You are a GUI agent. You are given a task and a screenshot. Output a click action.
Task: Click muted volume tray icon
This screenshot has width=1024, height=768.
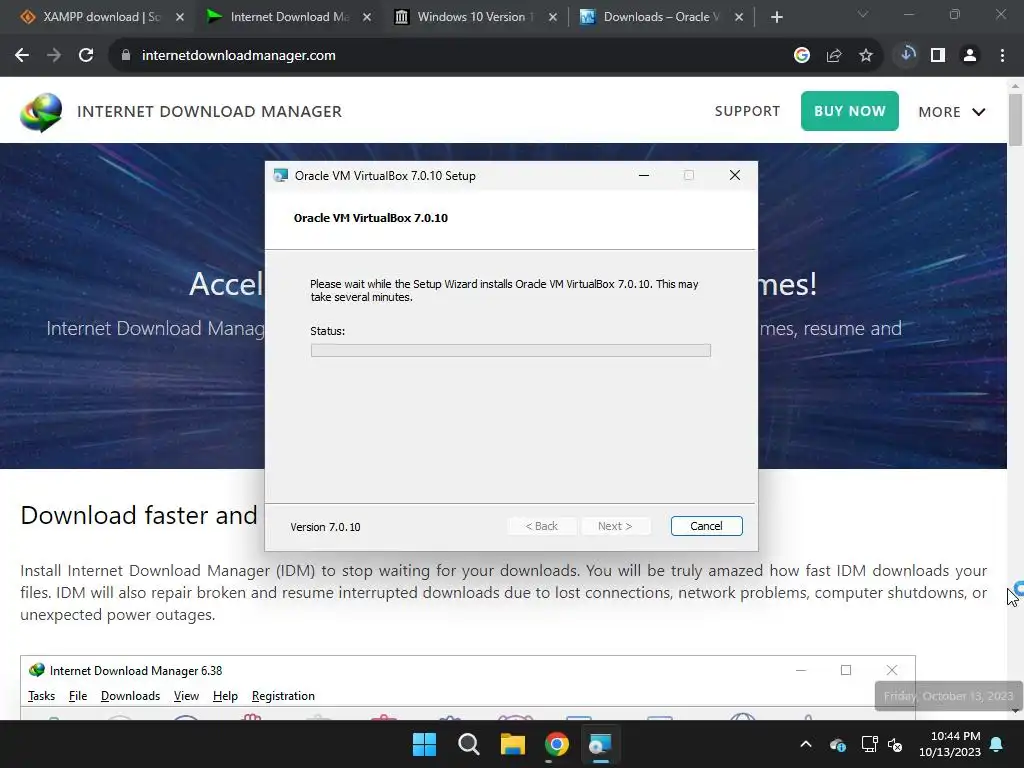coord(895,744)
